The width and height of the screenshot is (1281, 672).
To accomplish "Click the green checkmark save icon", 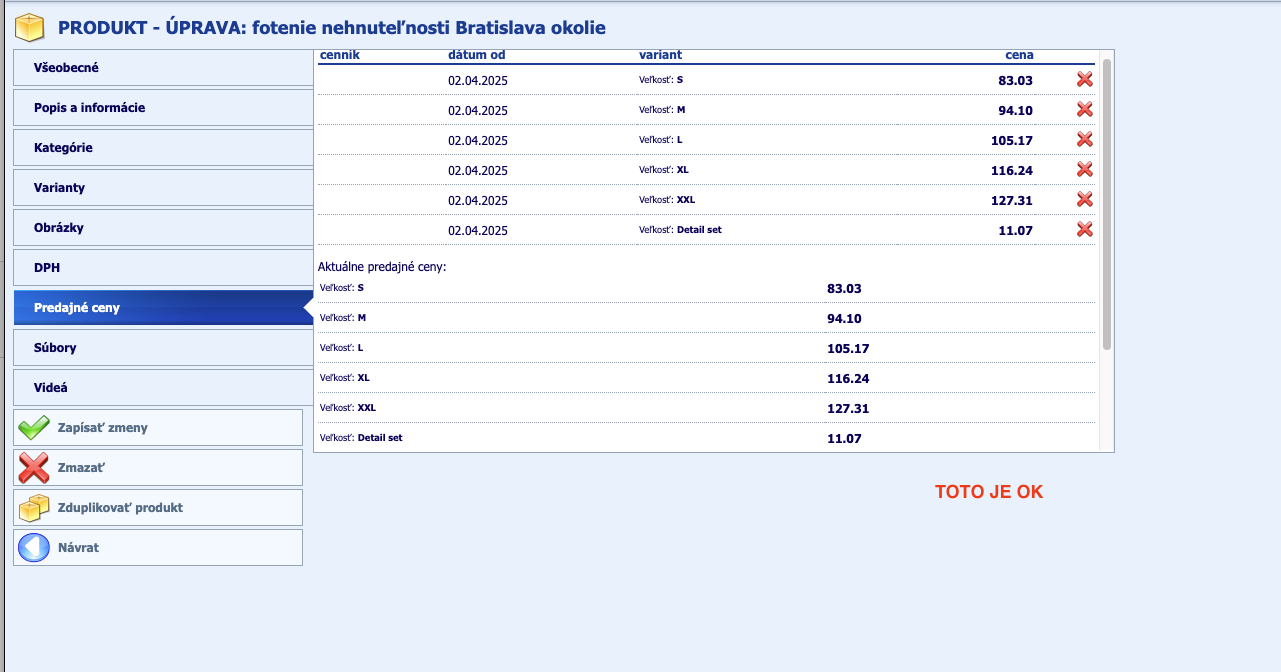I will click(x=34, y=428).
